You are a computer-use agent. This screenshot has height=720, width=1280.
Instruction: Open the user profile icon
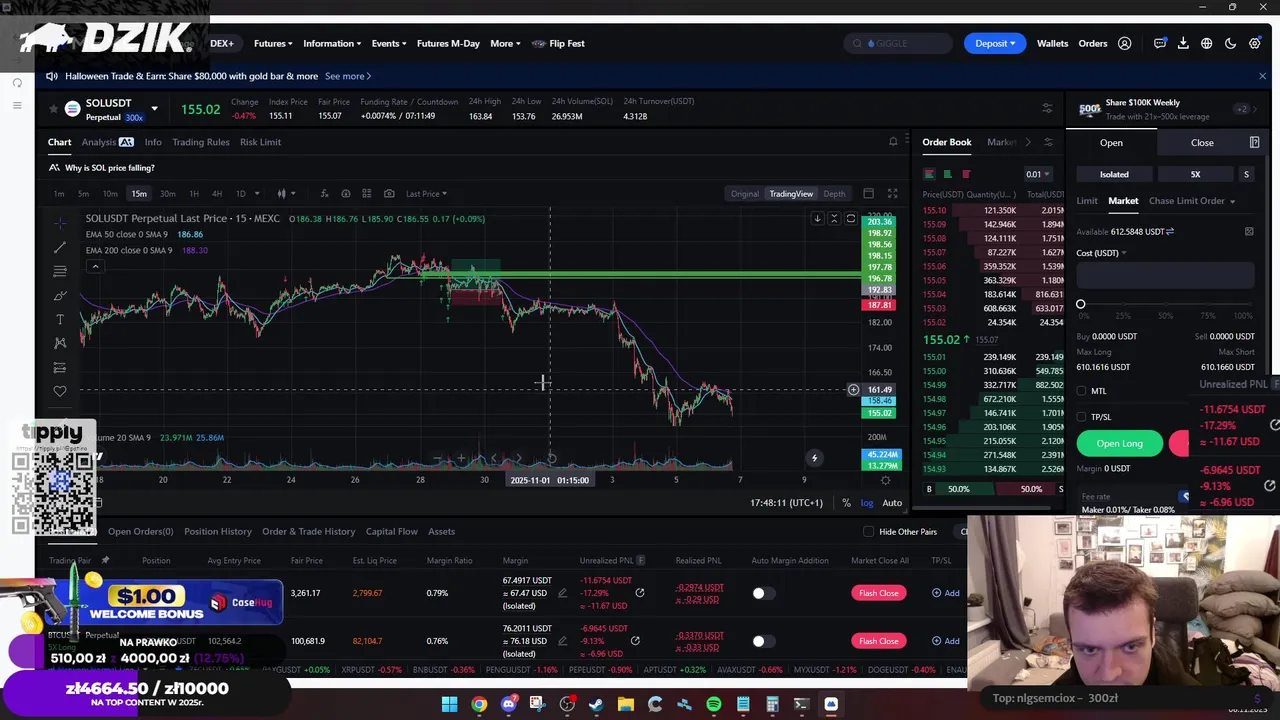[x=1125, y=43]
